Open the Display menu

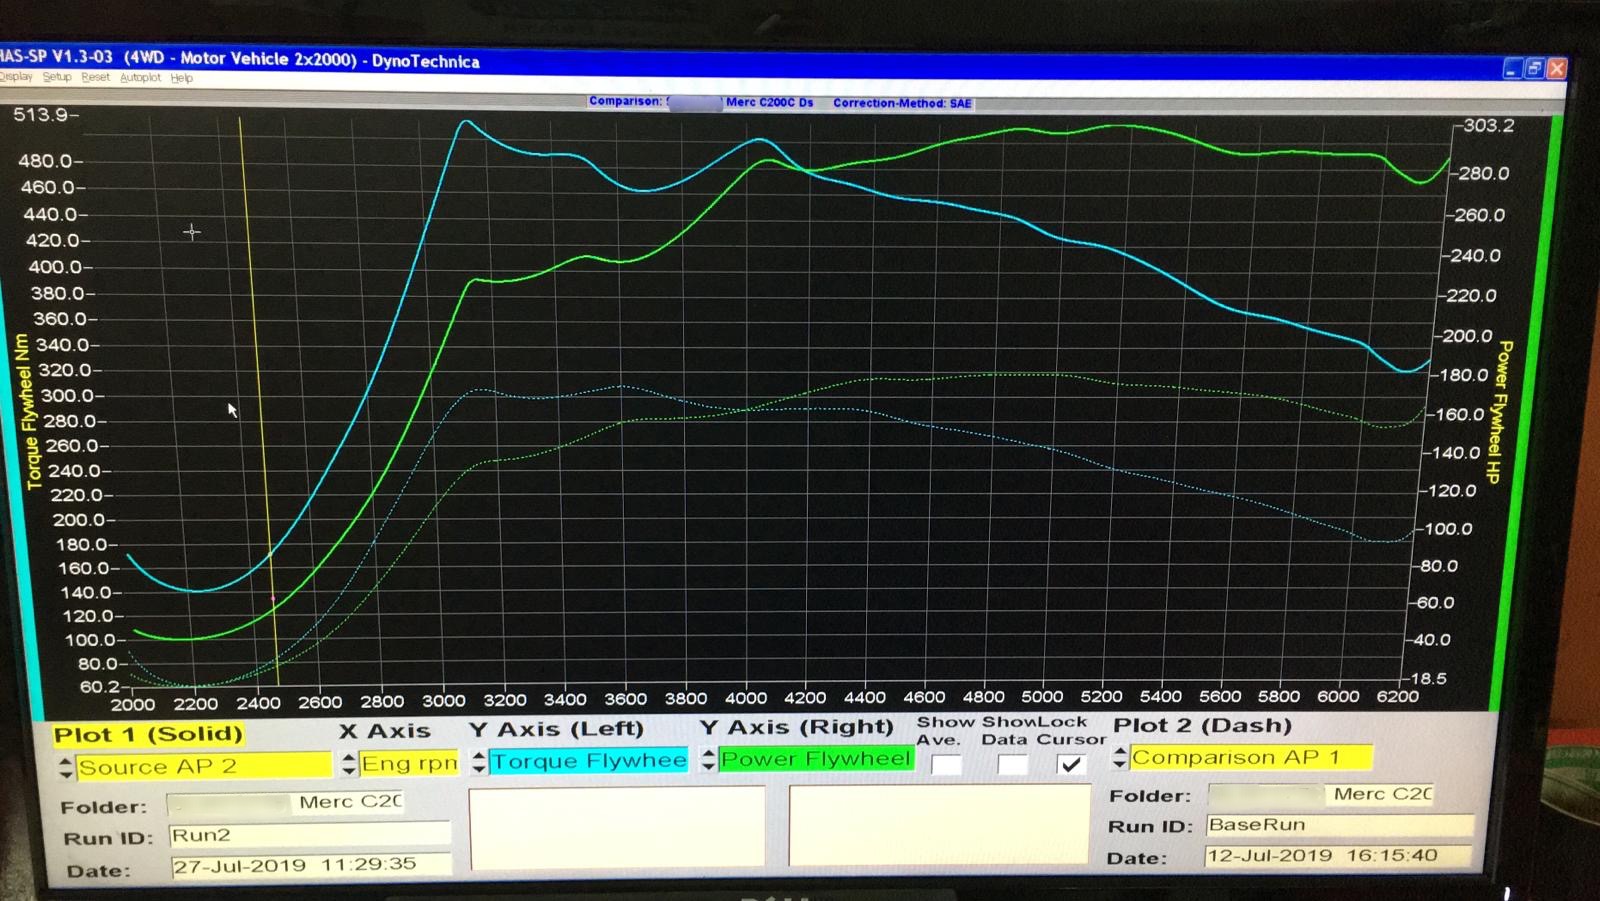[x=16, y=77]
